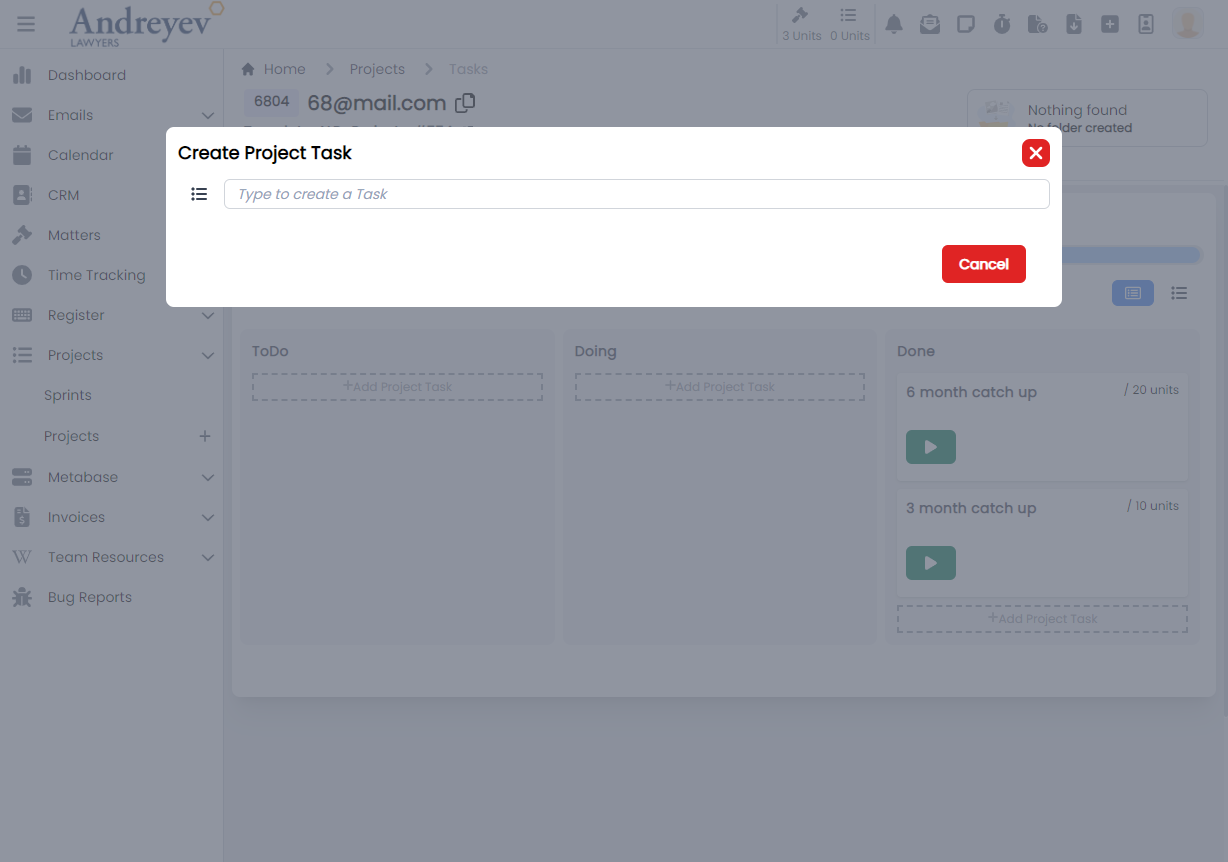Copy 68@mail.com using the copy icon
Viewport: 1228px width, 862px height.
[x=465, y=102]
